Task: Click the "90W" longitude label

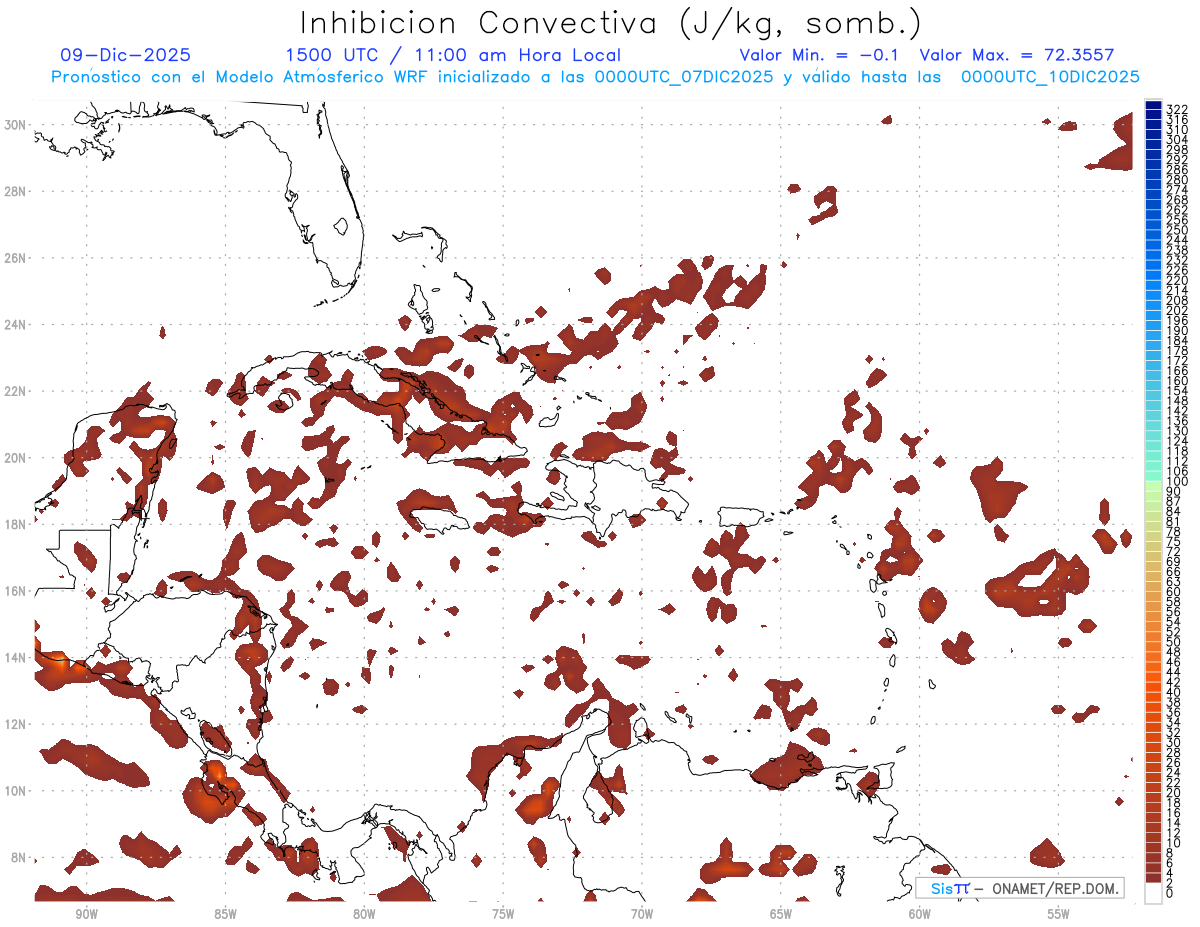Action: [x=87, y=914]
